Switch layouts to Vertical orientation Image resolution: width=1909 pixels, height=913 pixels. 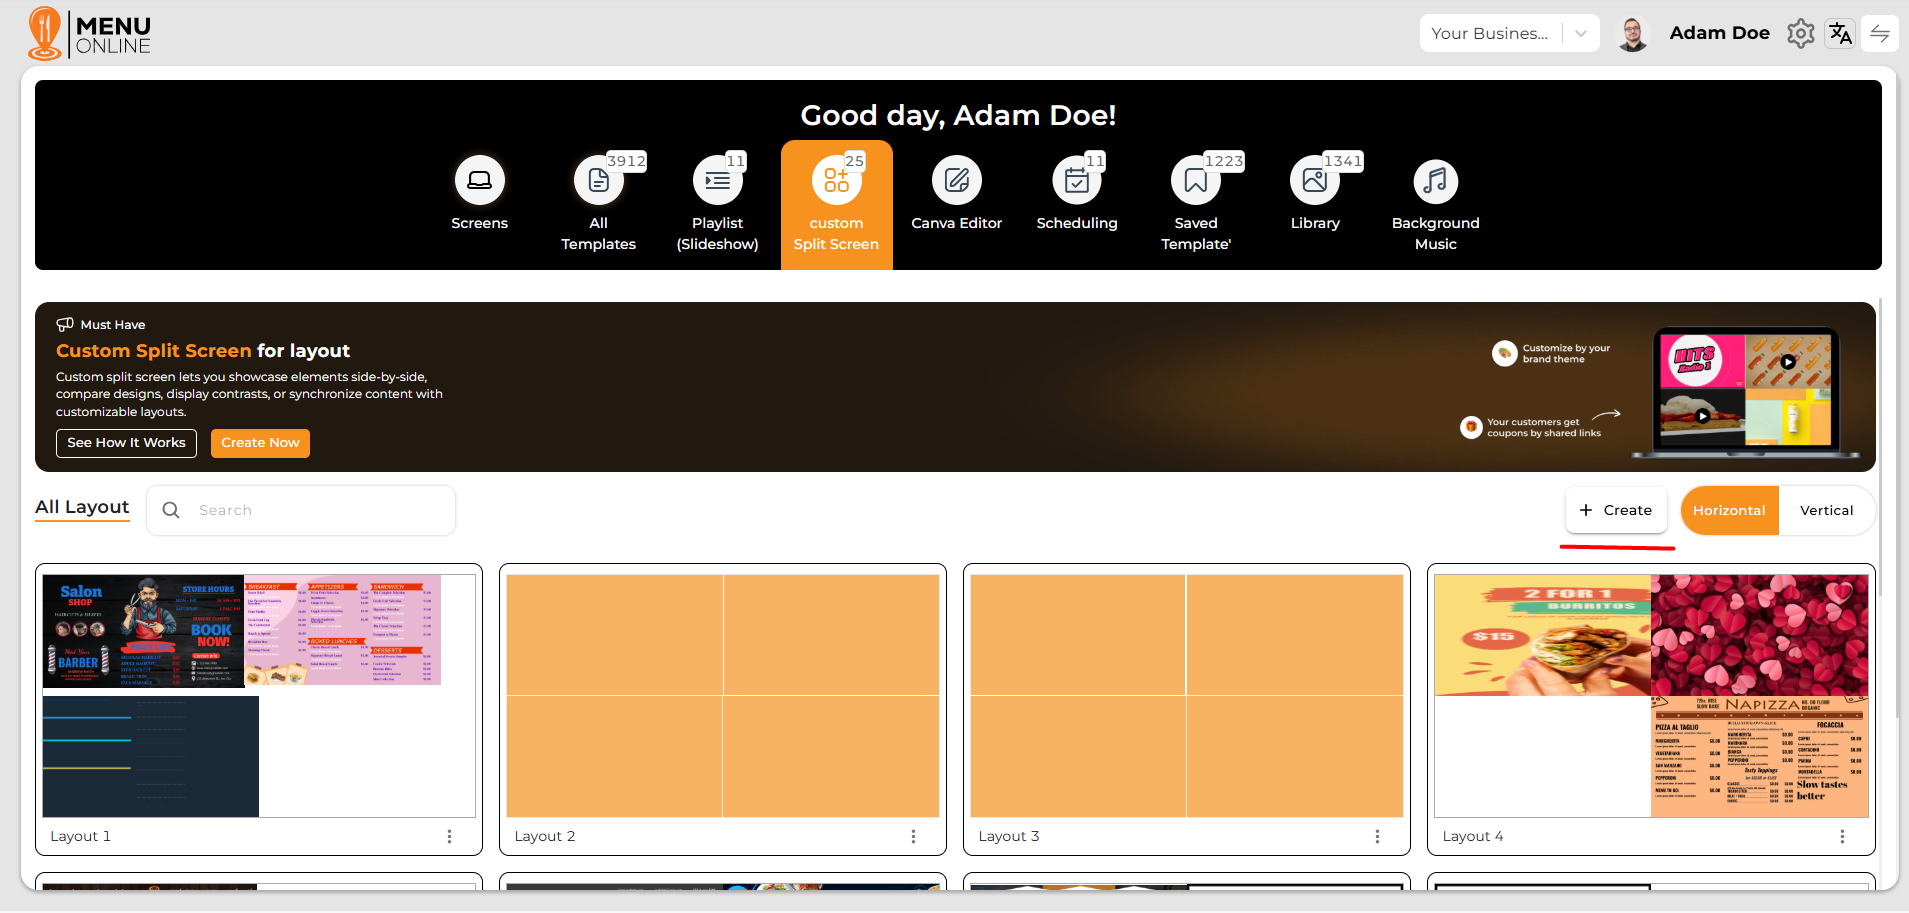coord(1826,510)
